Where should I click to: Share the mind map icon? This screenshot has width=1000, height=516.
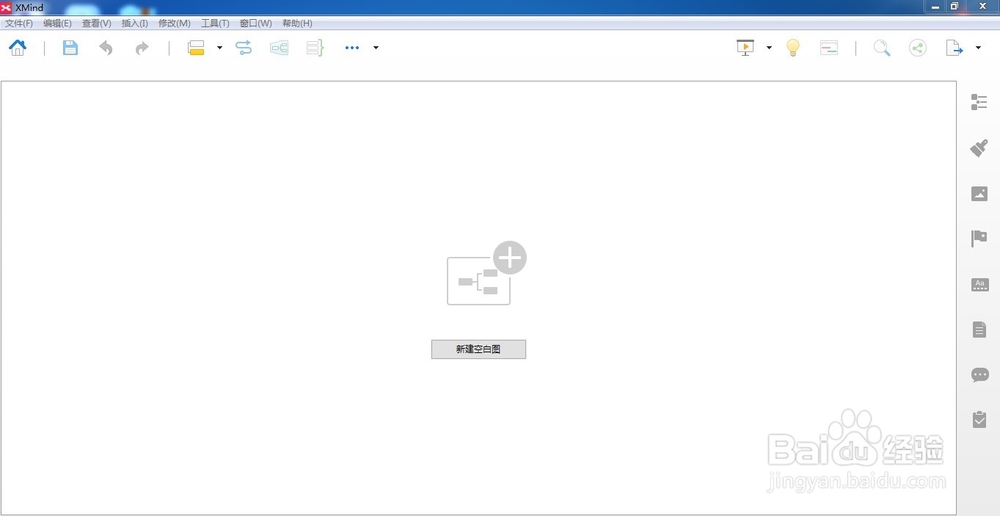(918, 47)
